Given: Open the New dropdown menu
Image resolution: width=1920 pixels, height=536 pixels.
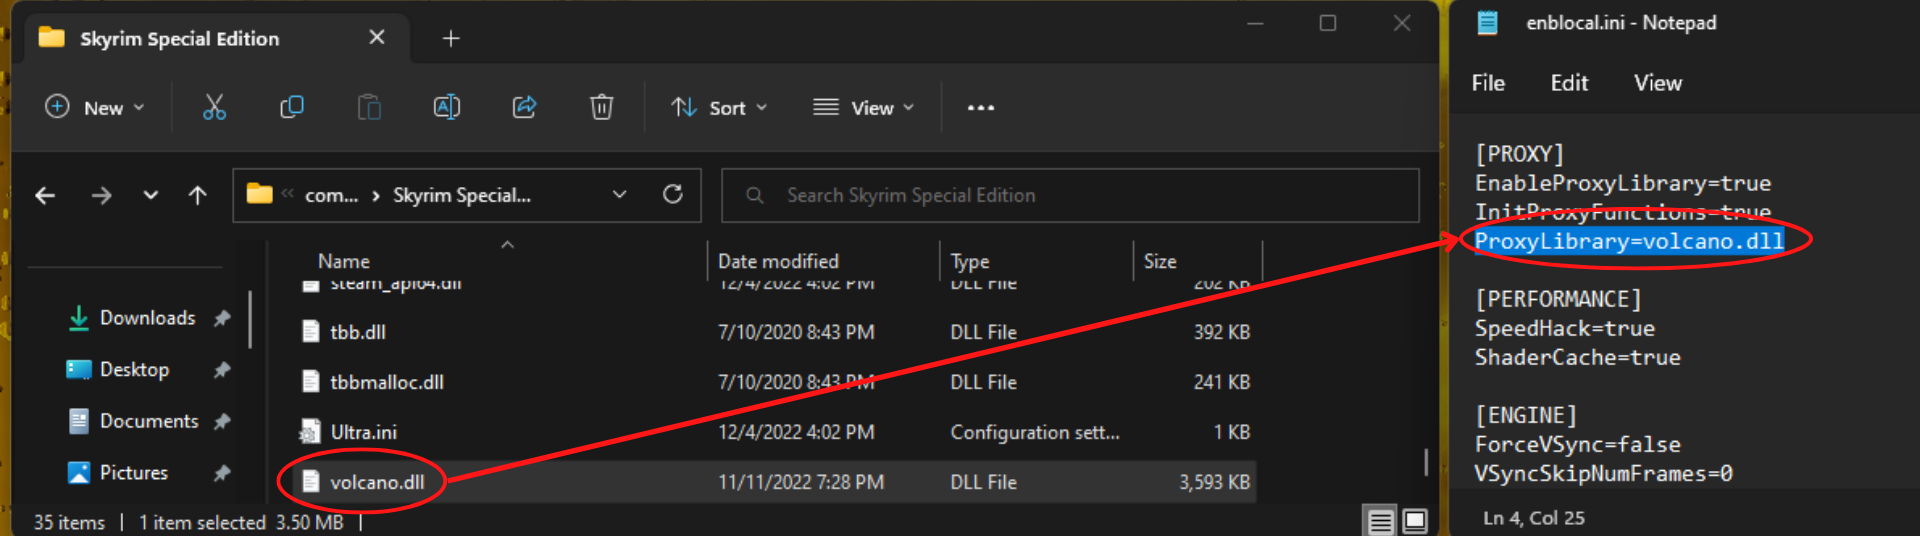Looking at the screenshot, I should pyautogui.click(x=95, y=107).
